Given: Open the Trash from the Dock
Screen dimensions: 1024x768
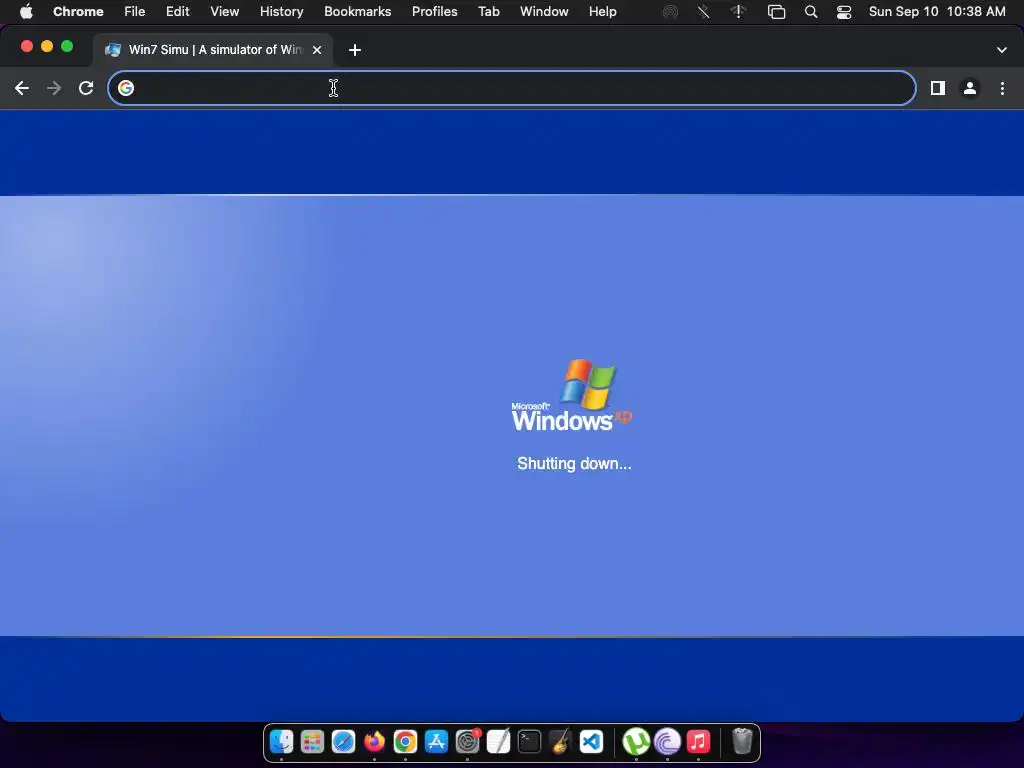Looking at the screenshot, I should (743, 742).
